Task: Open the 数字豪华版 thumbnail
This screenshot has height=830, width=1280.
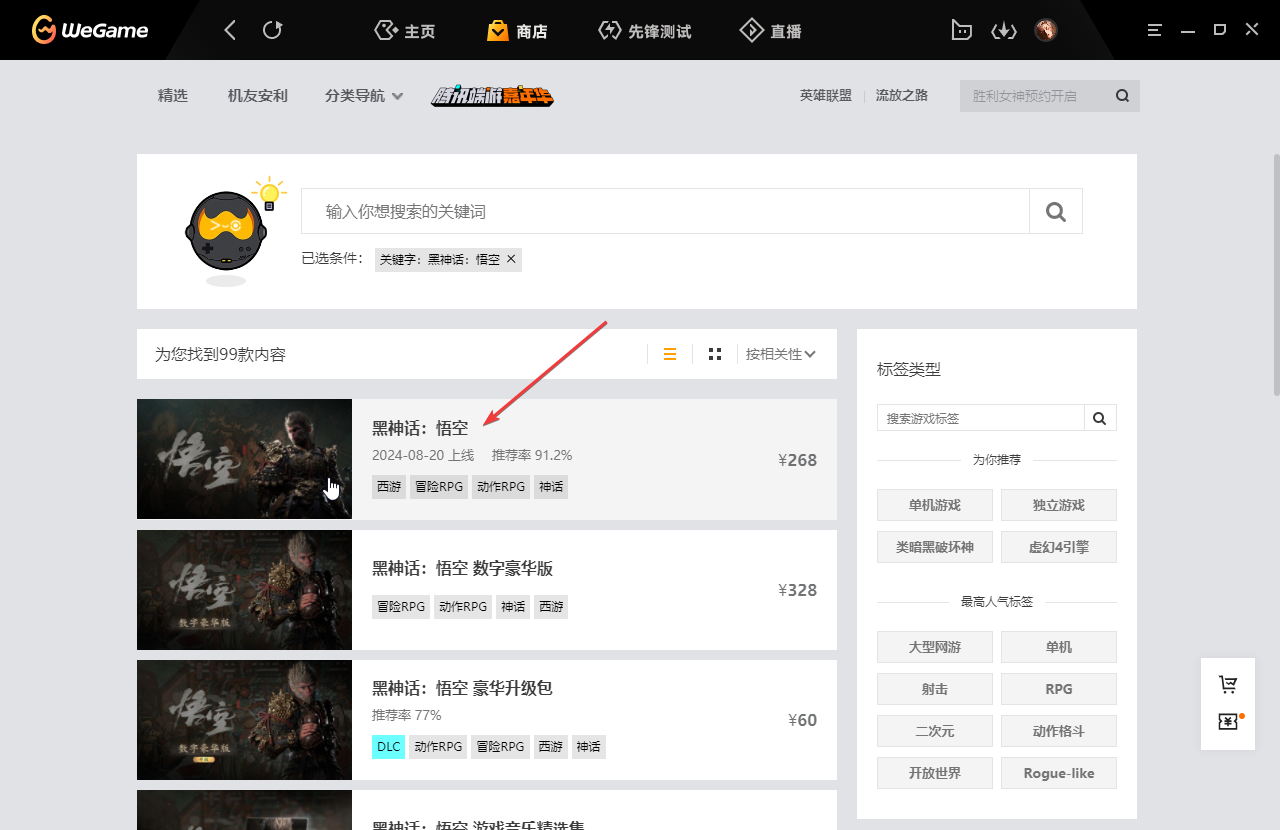Action: coord(244,589)
